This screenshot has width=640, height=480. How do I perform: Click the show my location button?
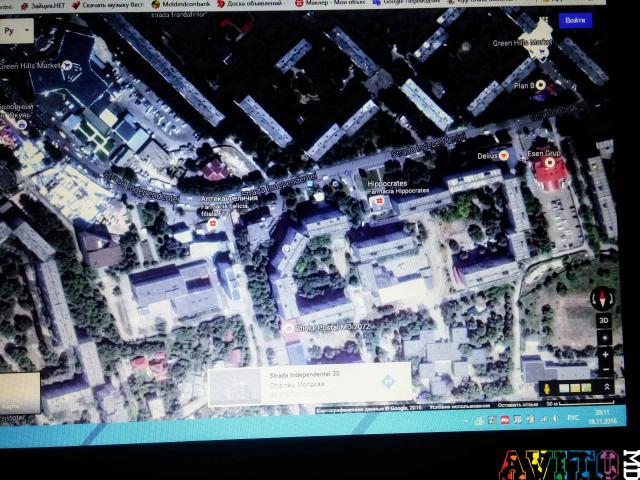604,336
